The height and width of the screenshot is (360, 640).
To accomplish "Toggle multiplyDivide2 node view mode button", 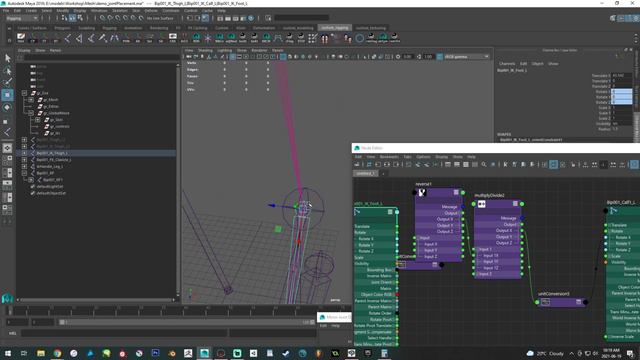I will click(516, 204).
